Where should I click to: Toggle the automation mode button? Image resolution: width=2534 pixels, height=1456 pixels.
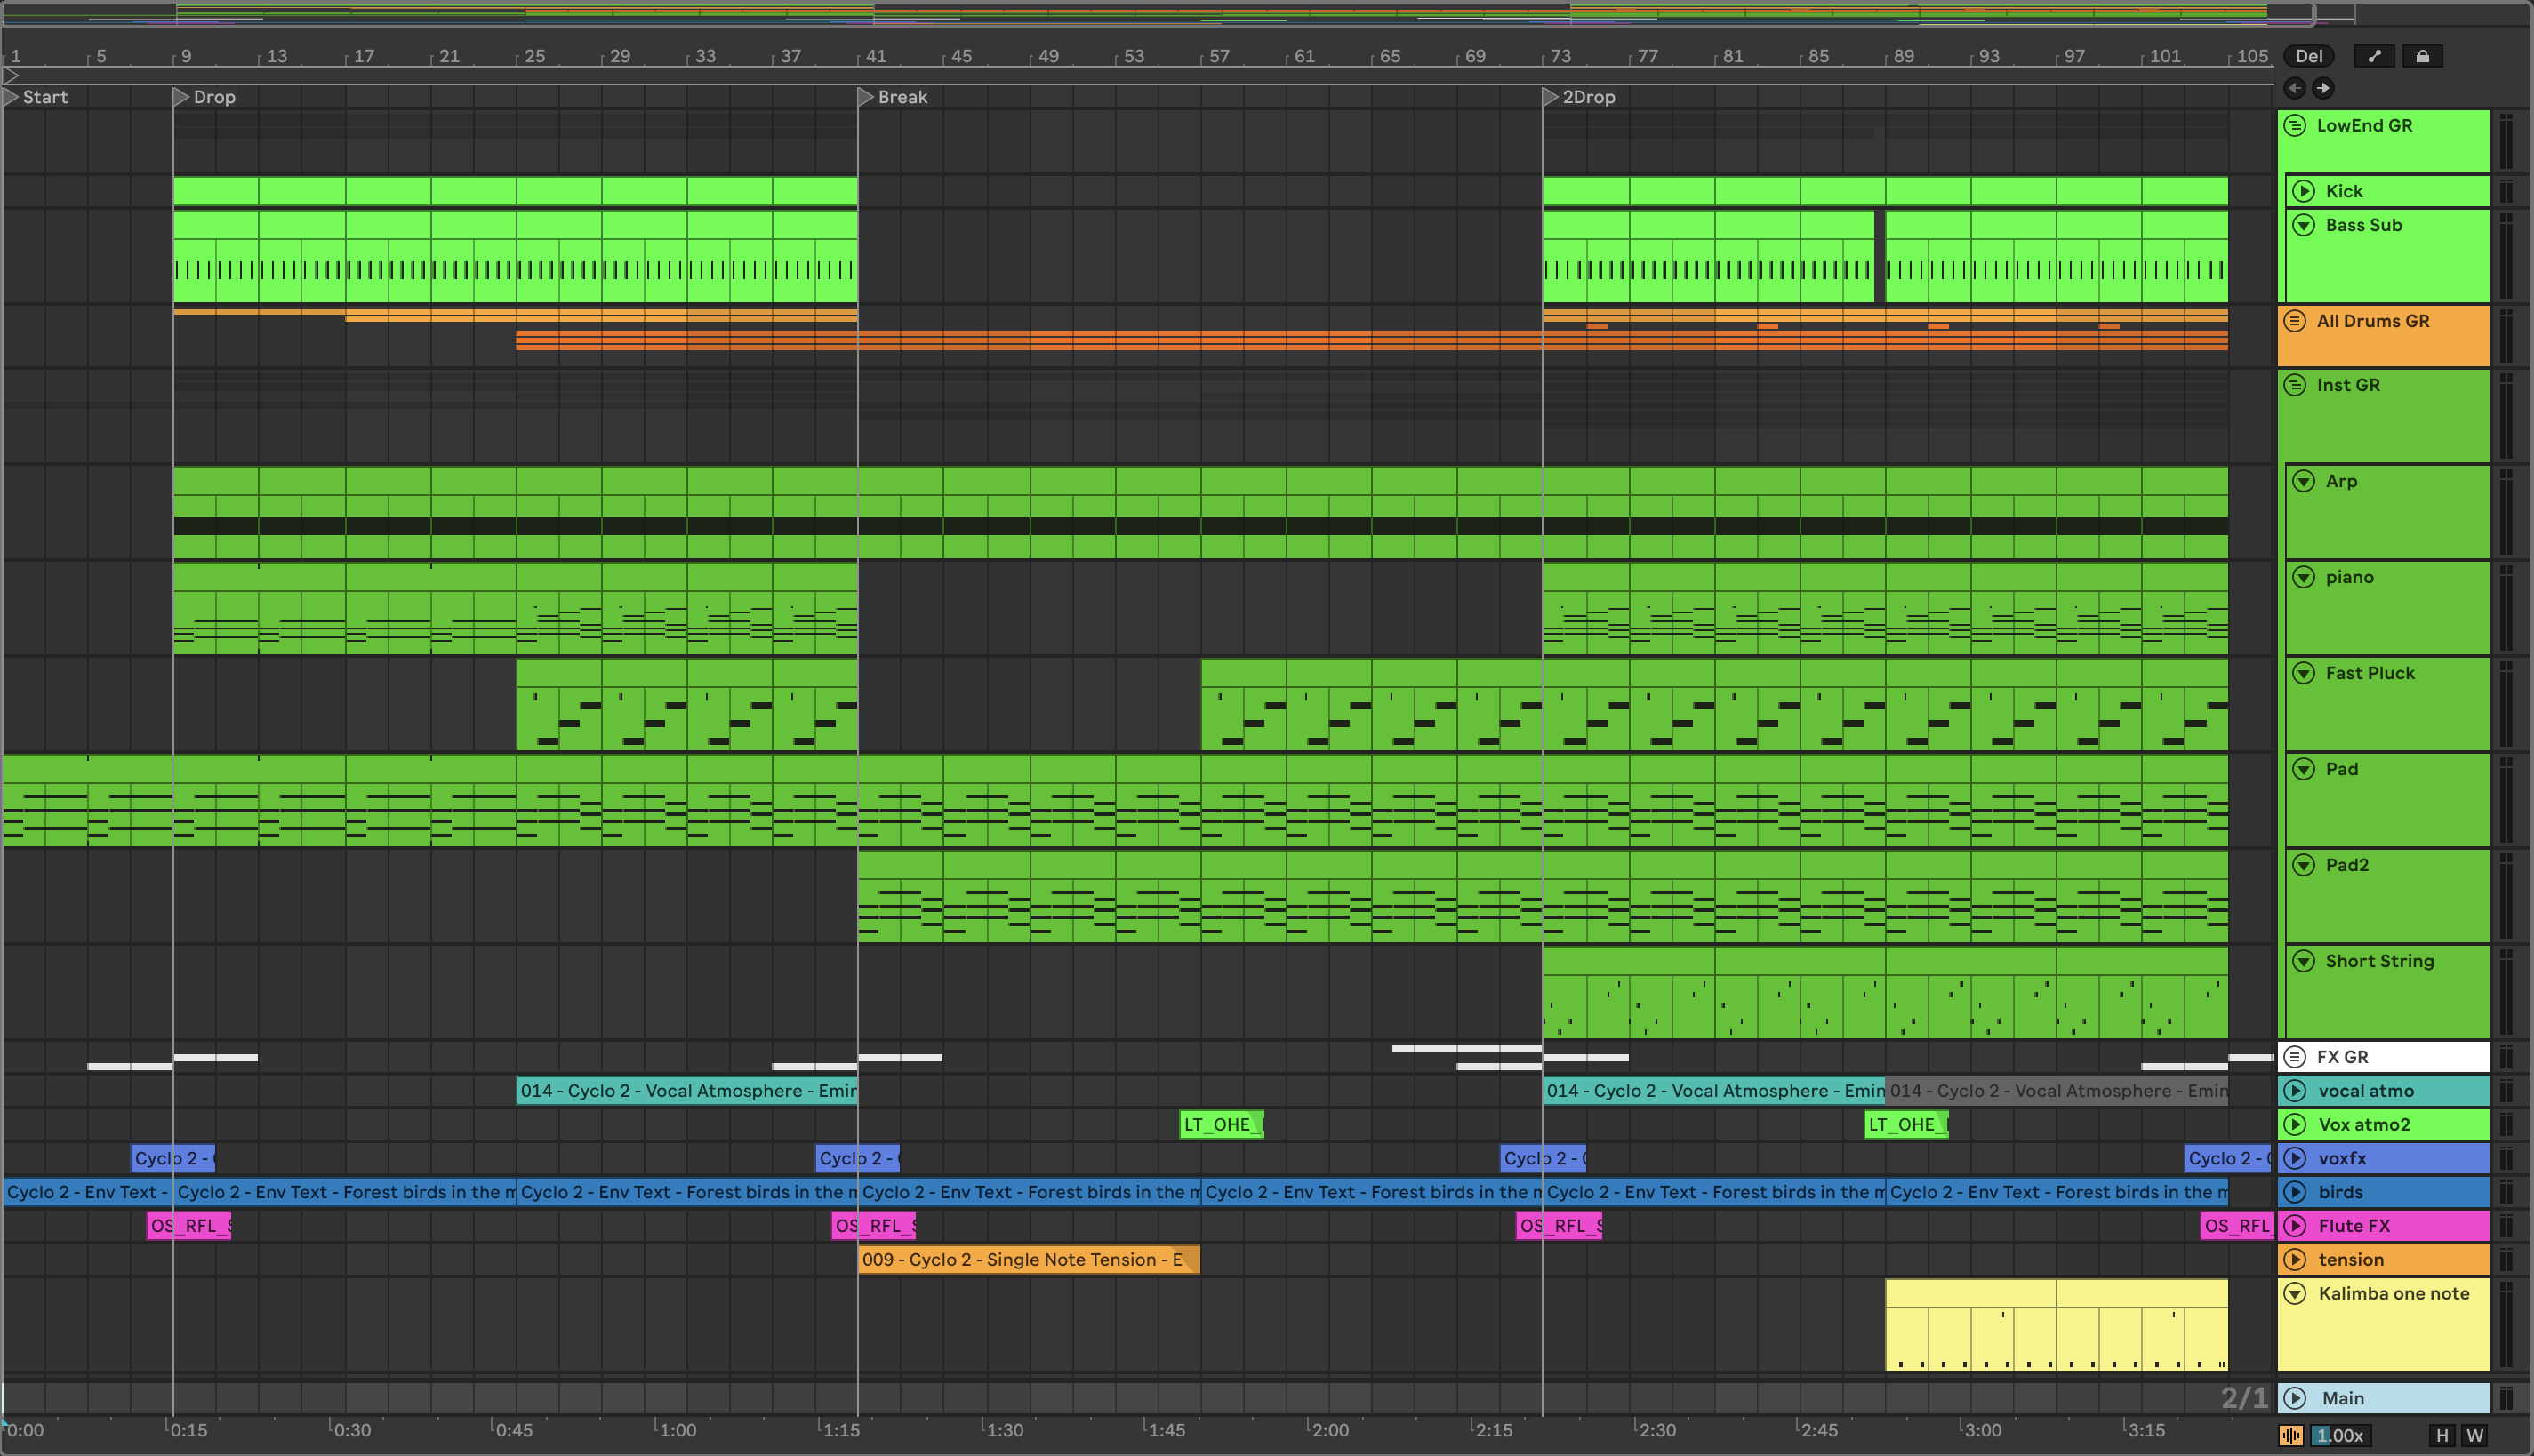[2374, 56]
